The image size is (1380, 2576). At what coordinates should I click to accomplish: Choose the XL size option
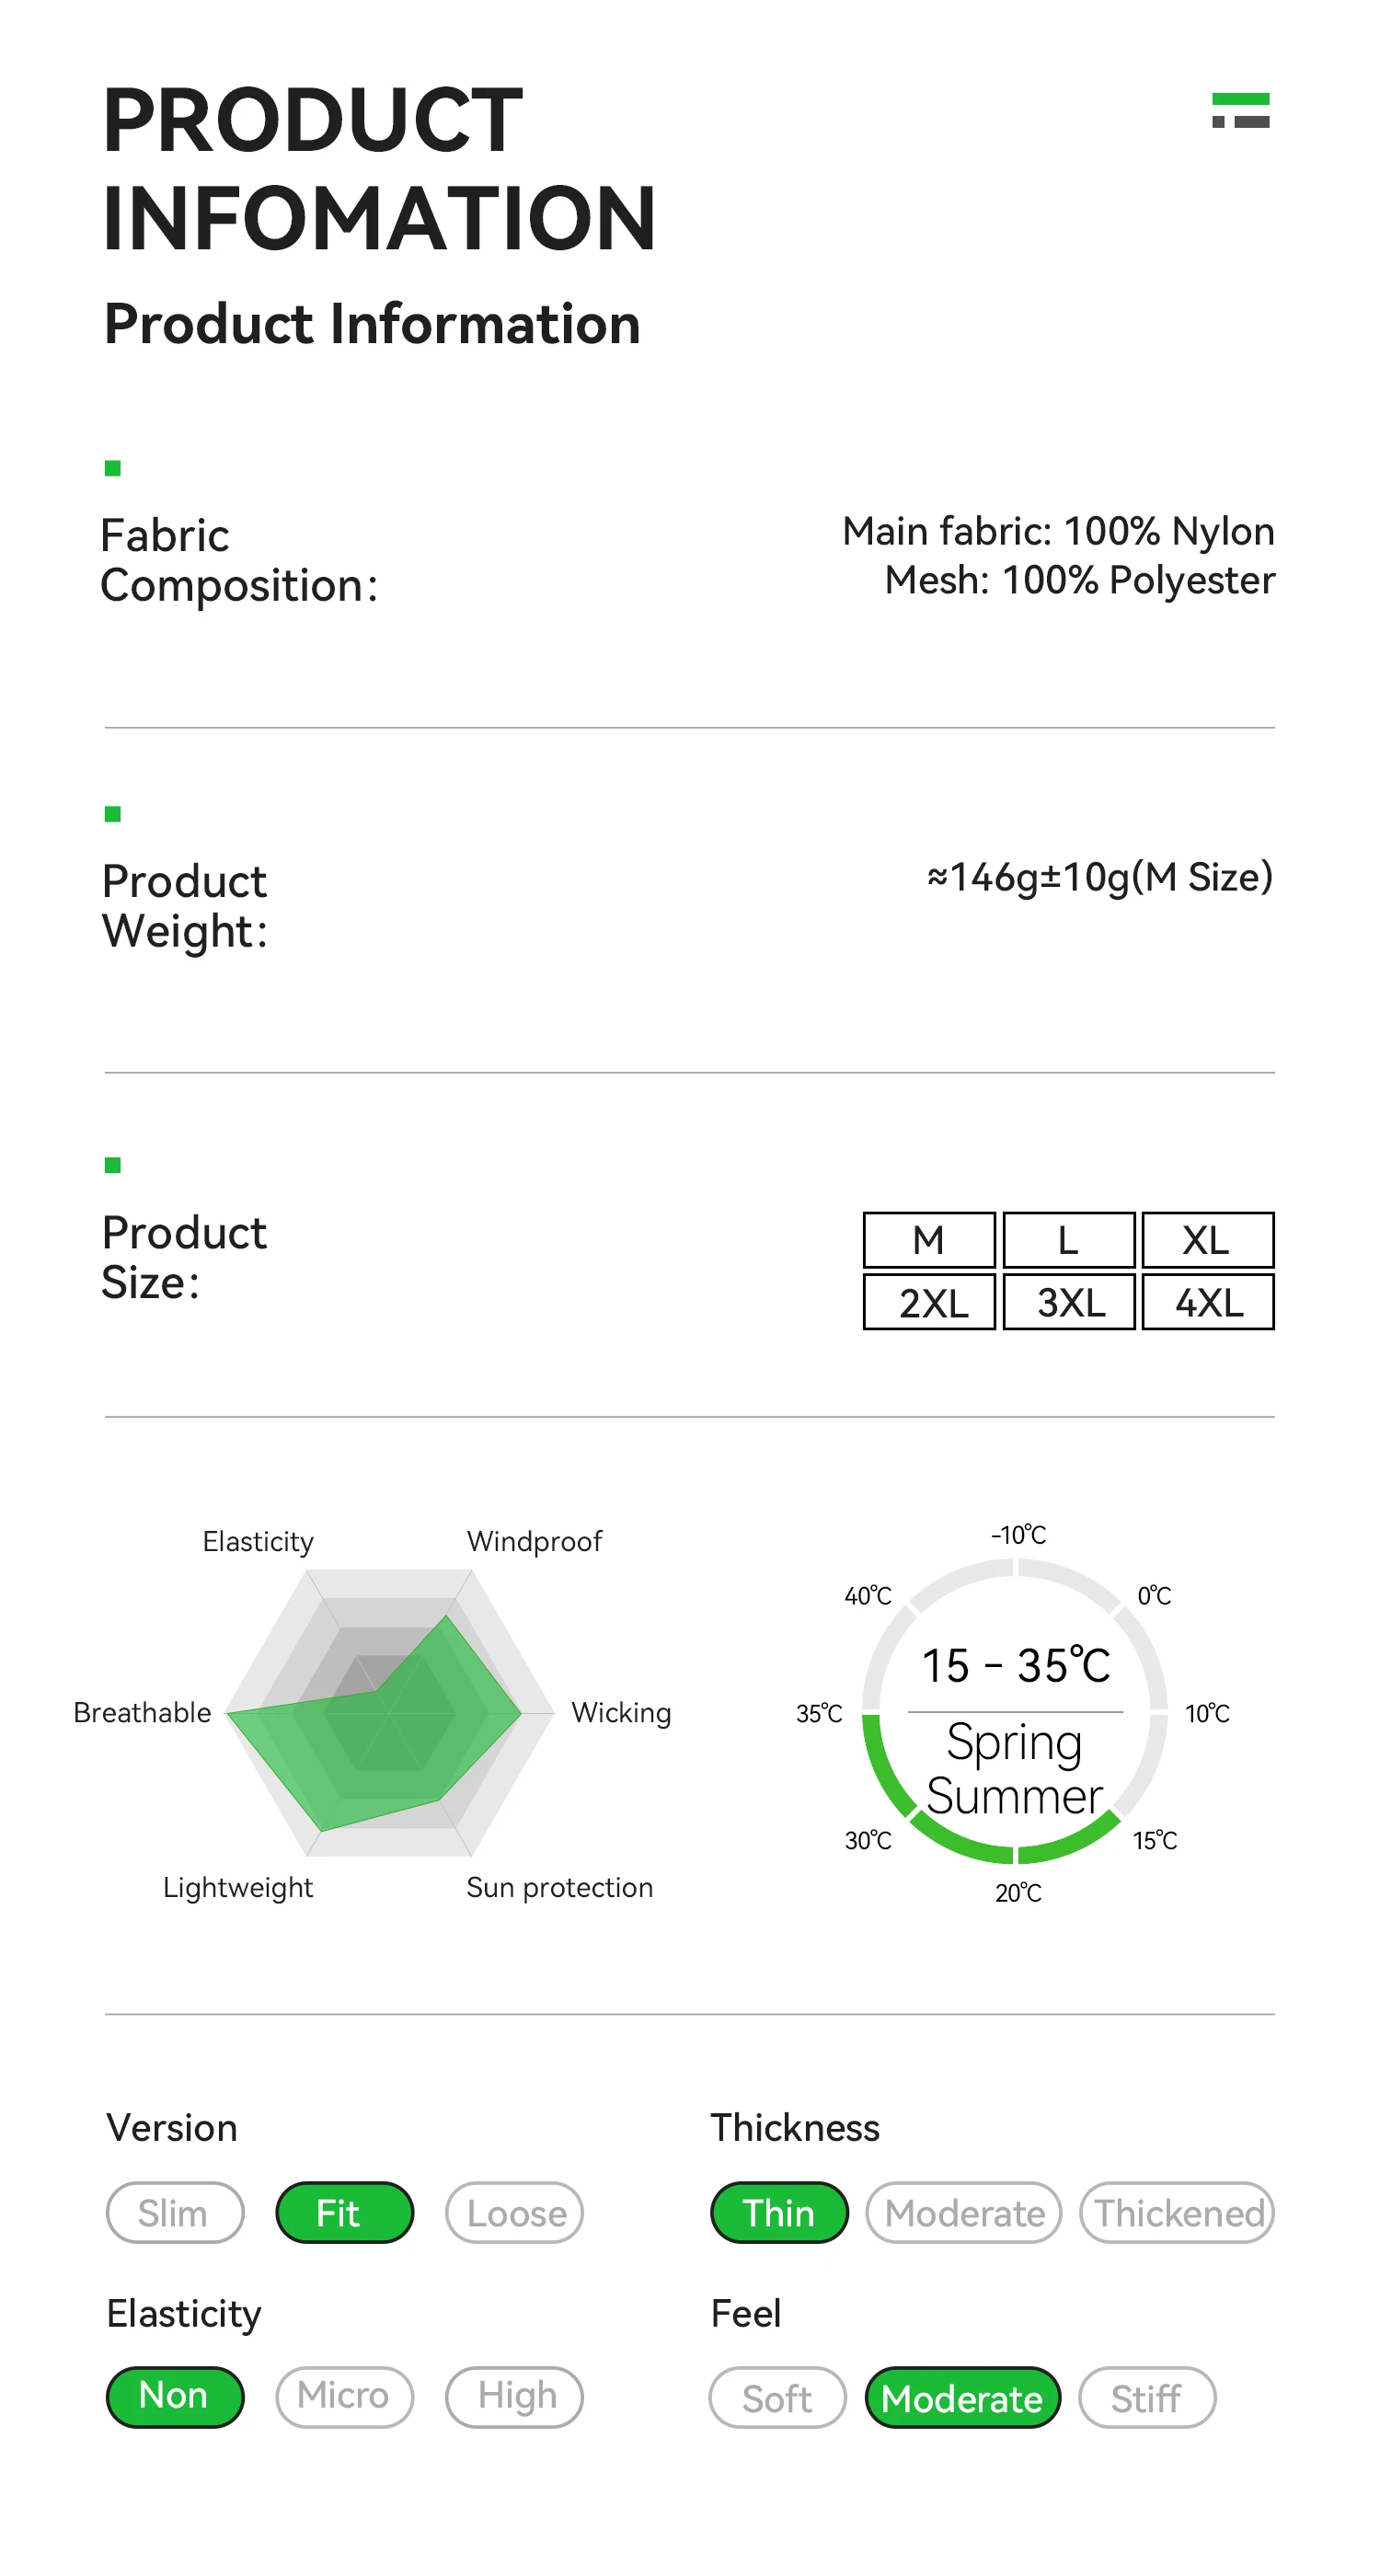pyautogui.click(x=1207, y=1240)
